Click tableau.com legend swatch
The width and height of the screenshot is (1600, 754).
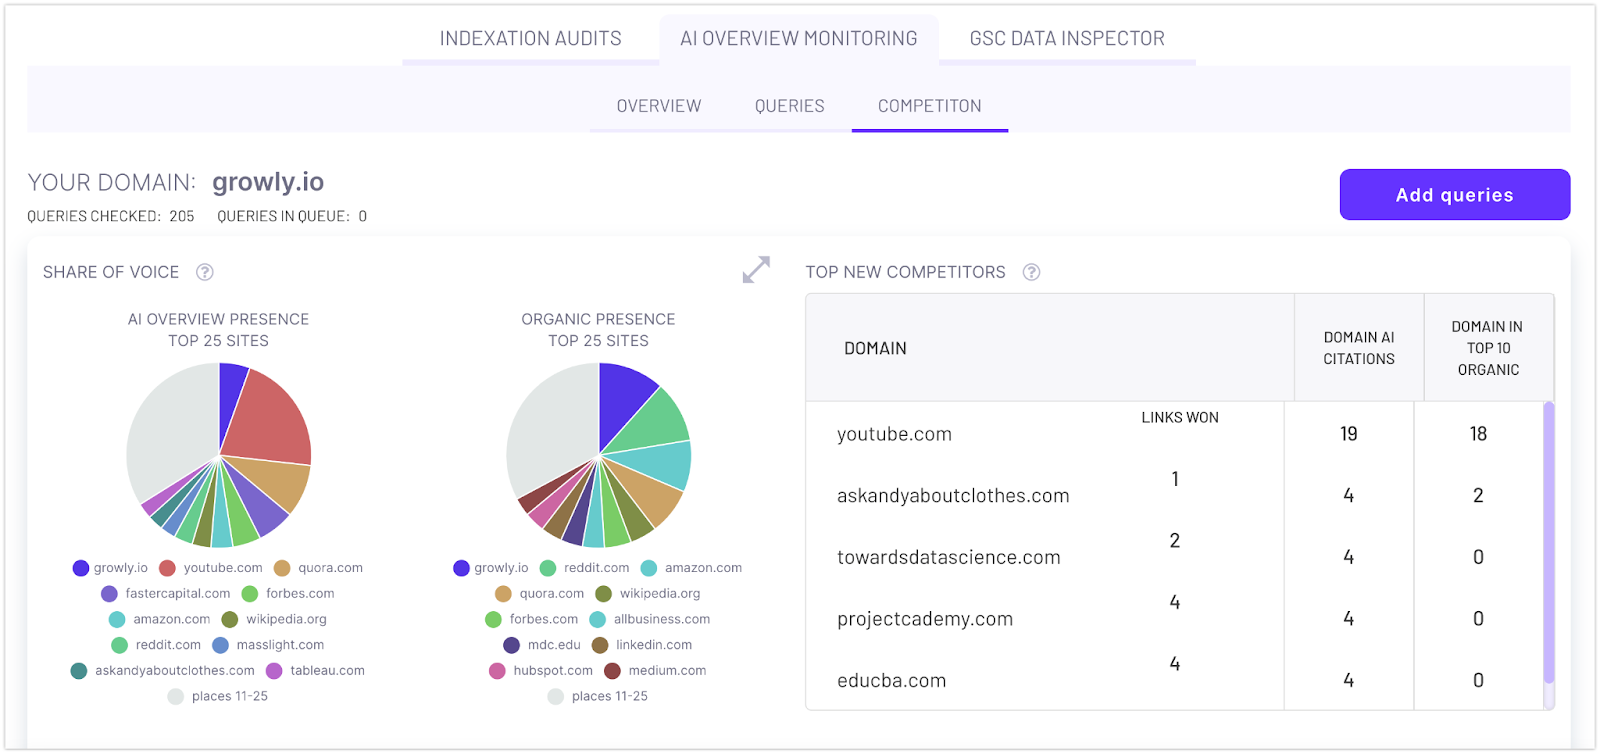[x=274, y=671]
